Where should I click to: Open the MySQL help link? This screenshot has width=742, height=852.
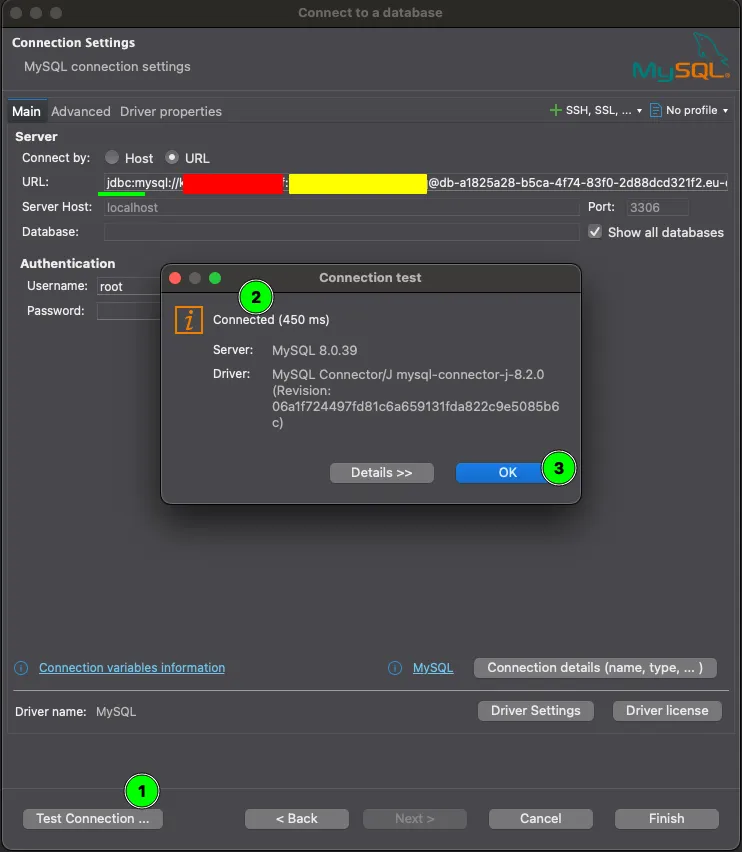click(433, 667)
